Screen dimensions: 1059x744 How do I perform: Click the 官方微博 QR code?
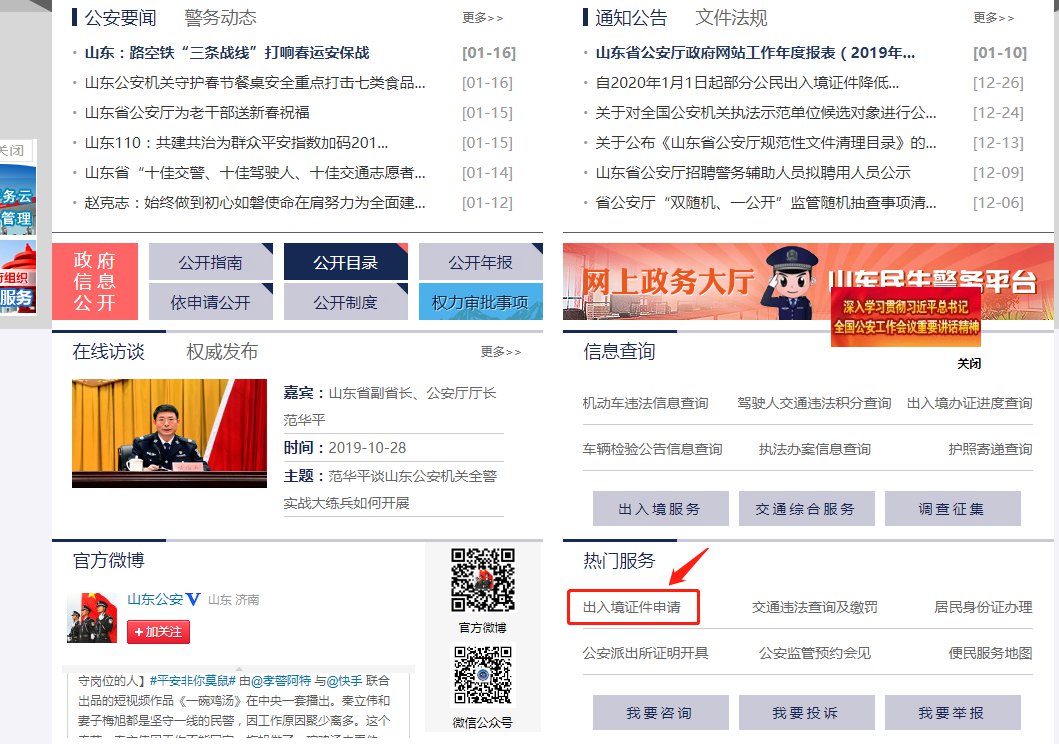[483, 580]
